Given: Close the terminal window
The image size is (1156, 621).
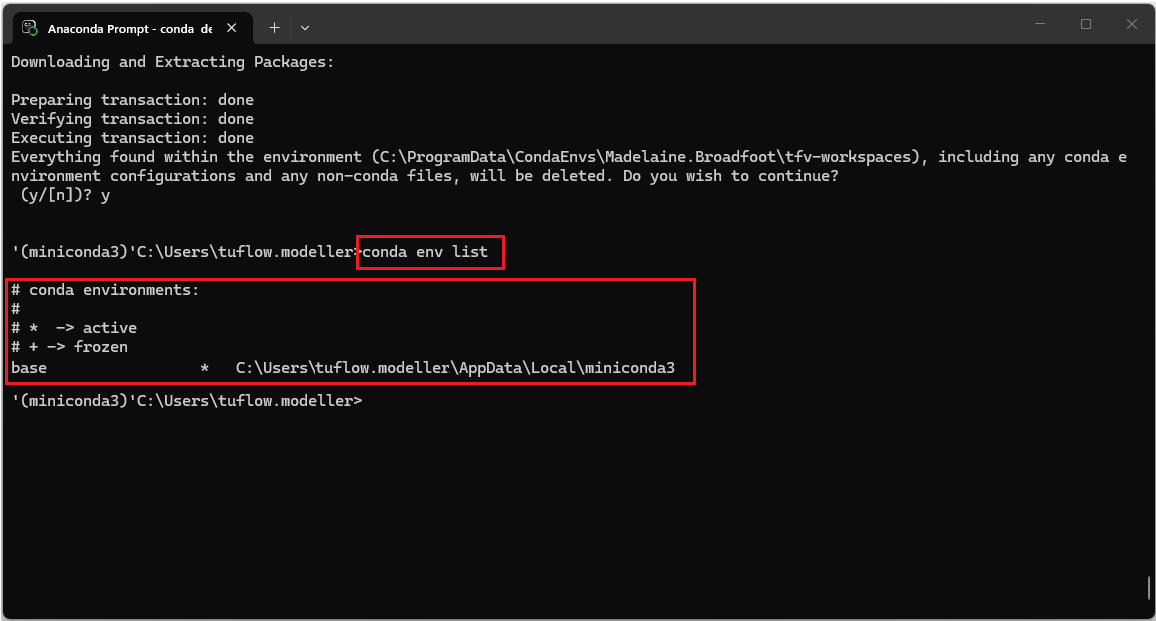Looking at the screenshot, I should pos(1132,25).
